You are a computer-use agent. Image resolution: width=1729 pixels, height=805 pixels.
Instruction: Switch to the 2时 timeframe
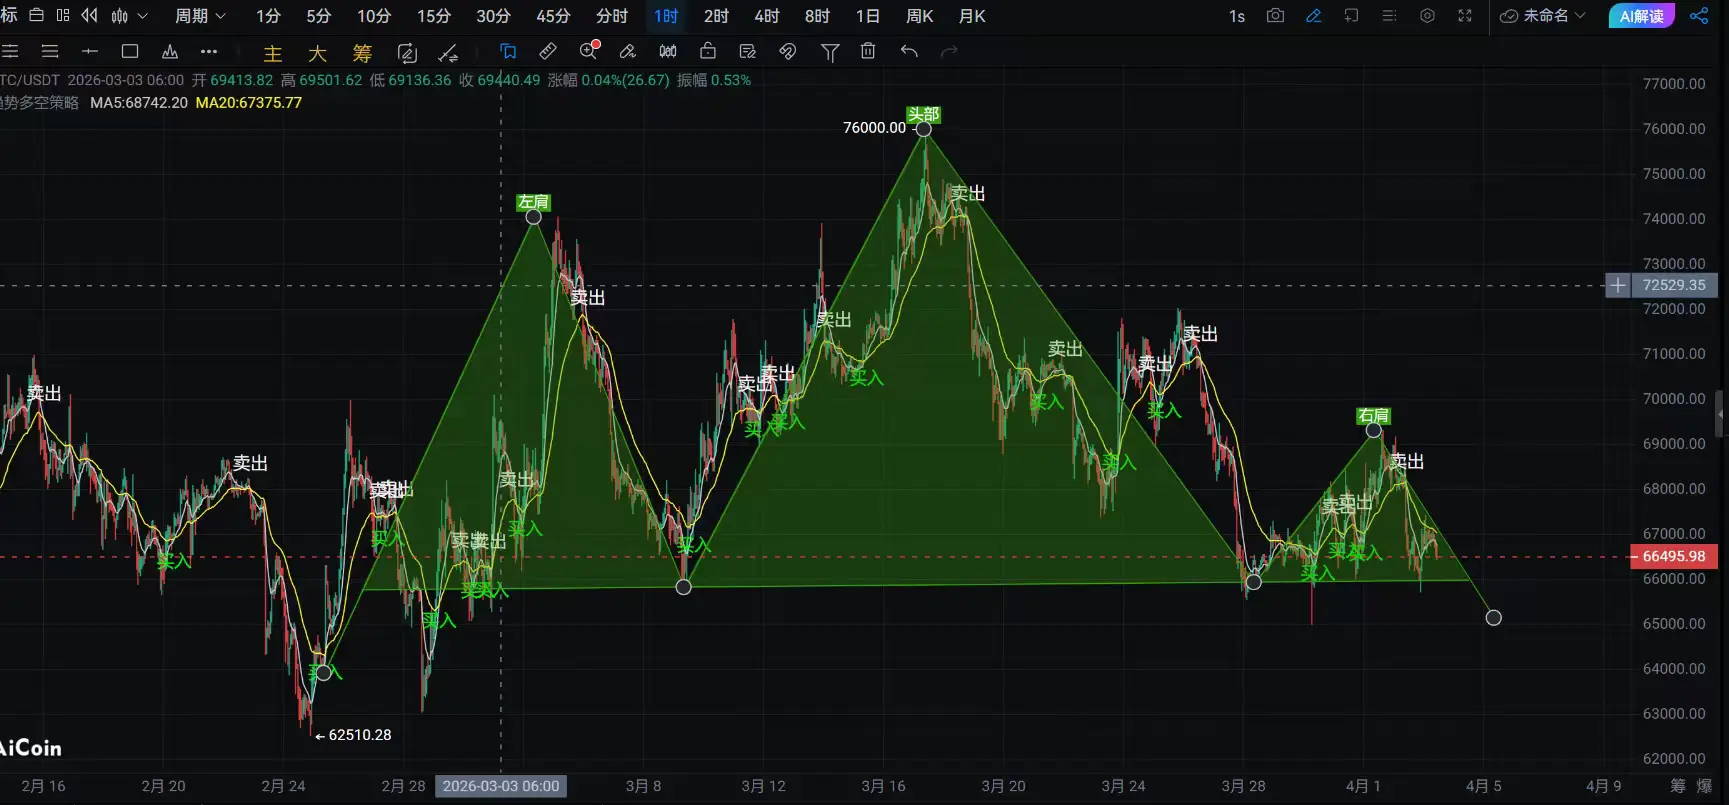pyautogui.click(x=716, y=16)
